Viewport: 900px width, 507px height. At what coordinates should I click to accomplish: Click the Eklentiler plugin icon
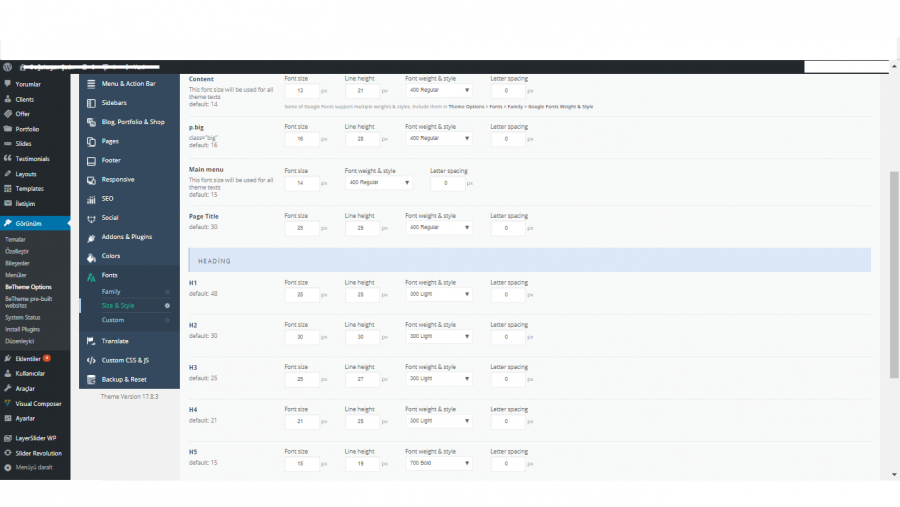pyautogui.click(x=7, y=358)
